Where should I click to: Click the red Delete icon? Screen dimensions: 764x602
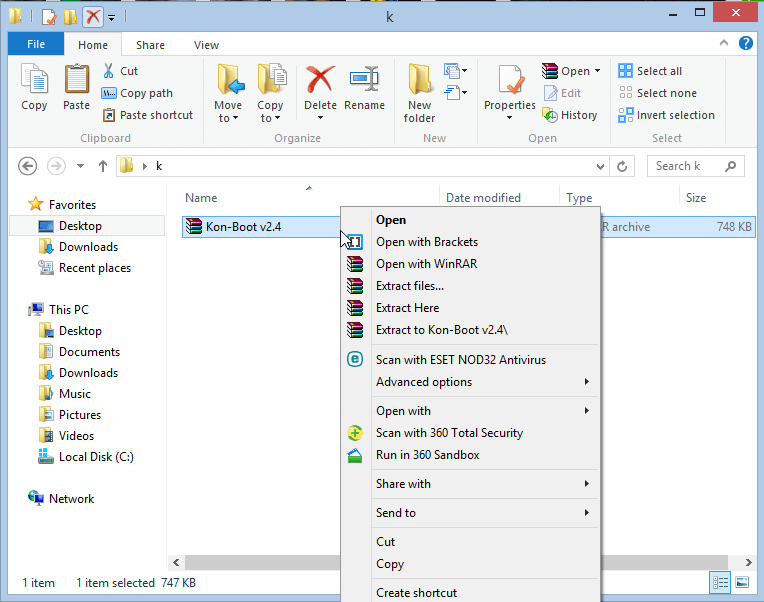pos(320,80)
